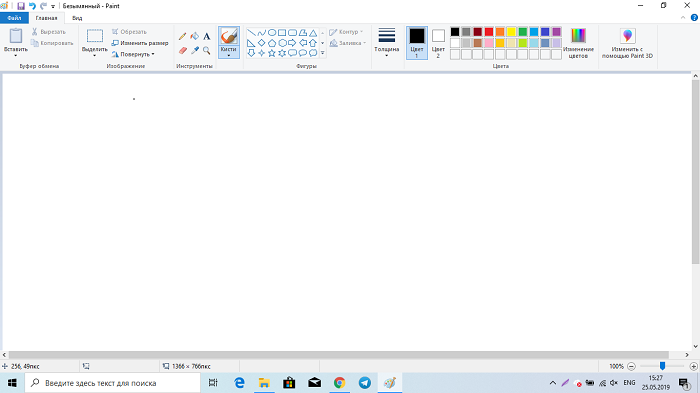Select the Text tool
Image resolution: width=700 pixels, height=393 pixels.
coord(207,36)
